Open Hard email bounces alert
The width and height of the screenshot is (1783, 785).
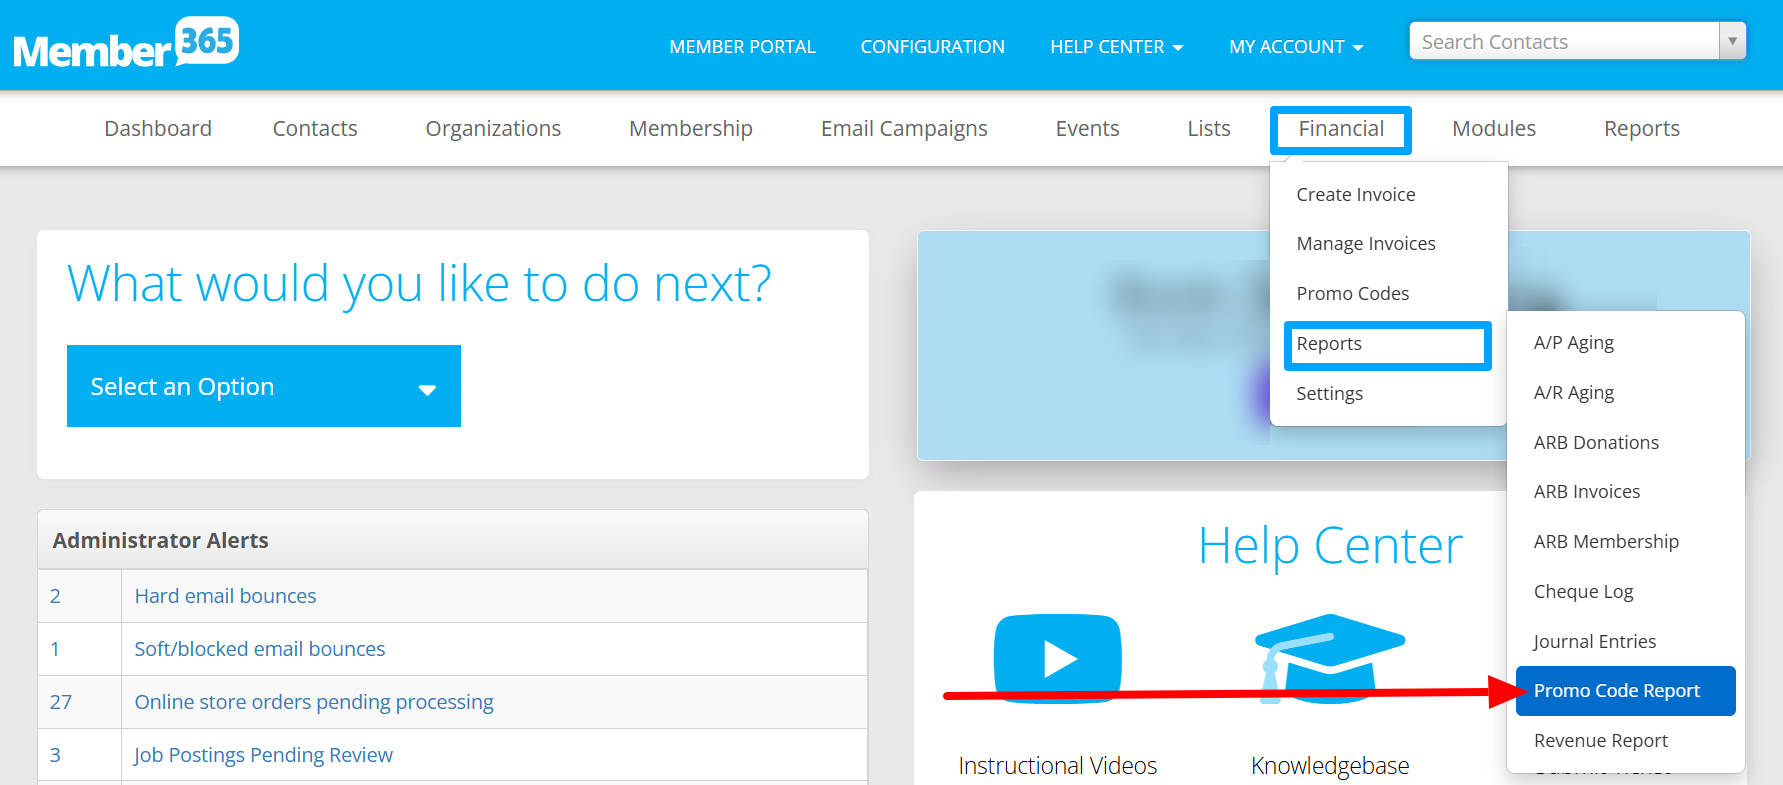[x=225, y=596]
